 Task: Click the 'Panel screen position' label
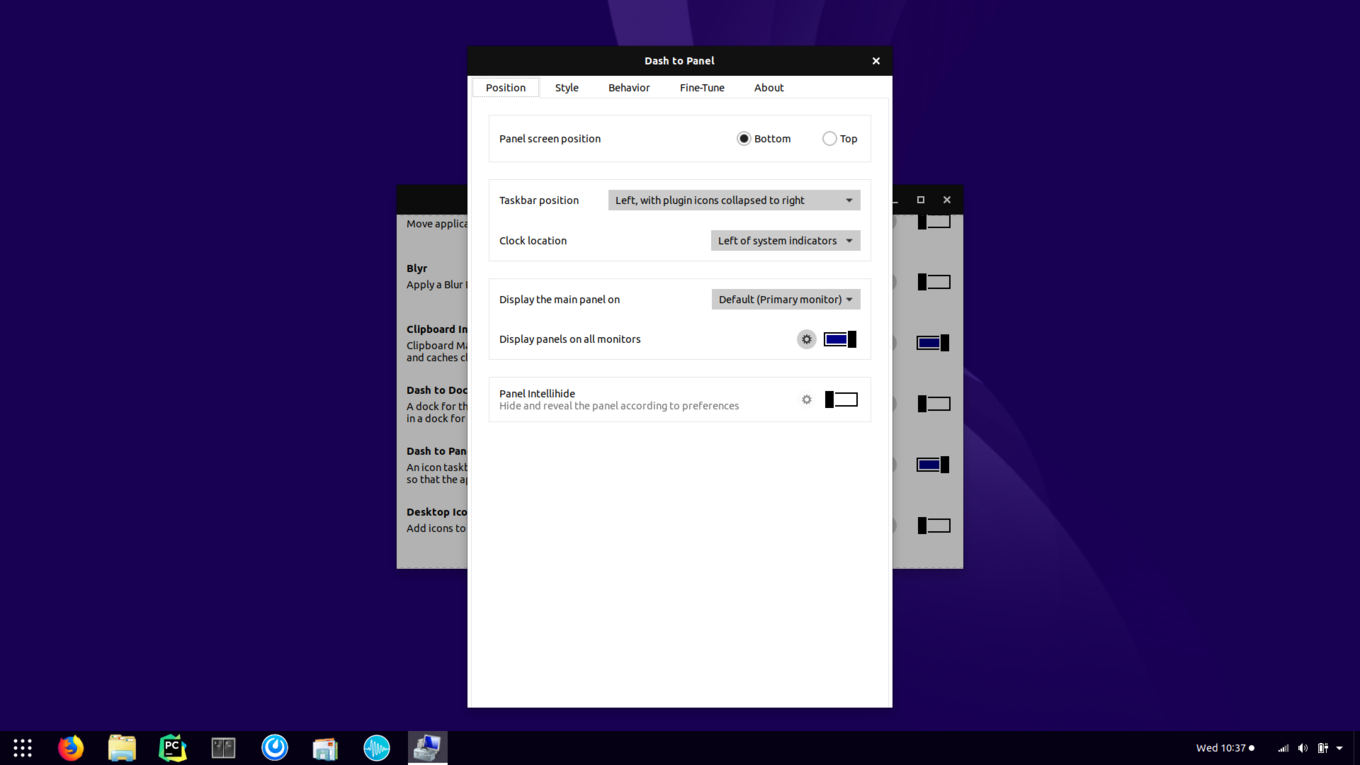(550, 139)
